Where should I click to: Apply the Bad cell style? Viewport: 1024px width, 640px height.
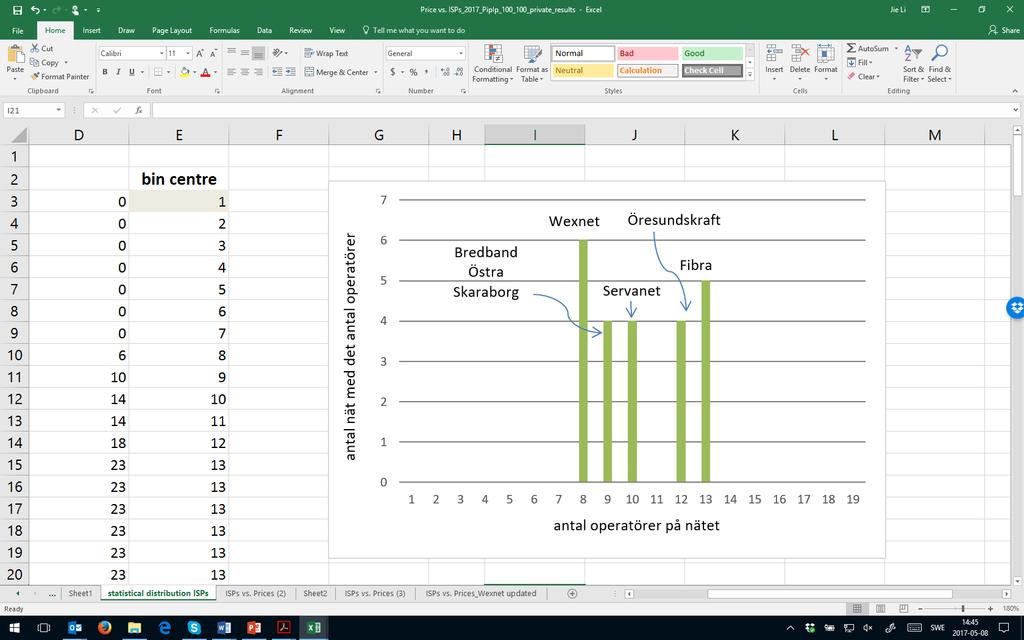(648, 54)
